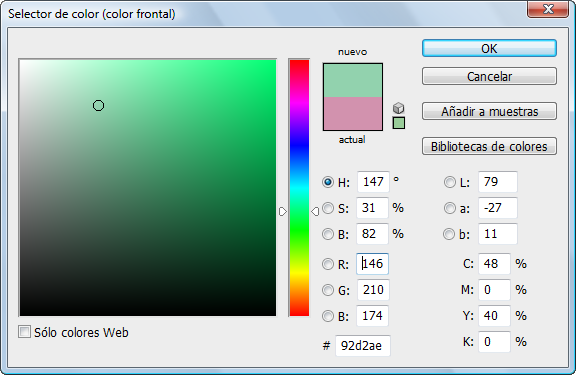Click the R field showing 146

point(372,264)
